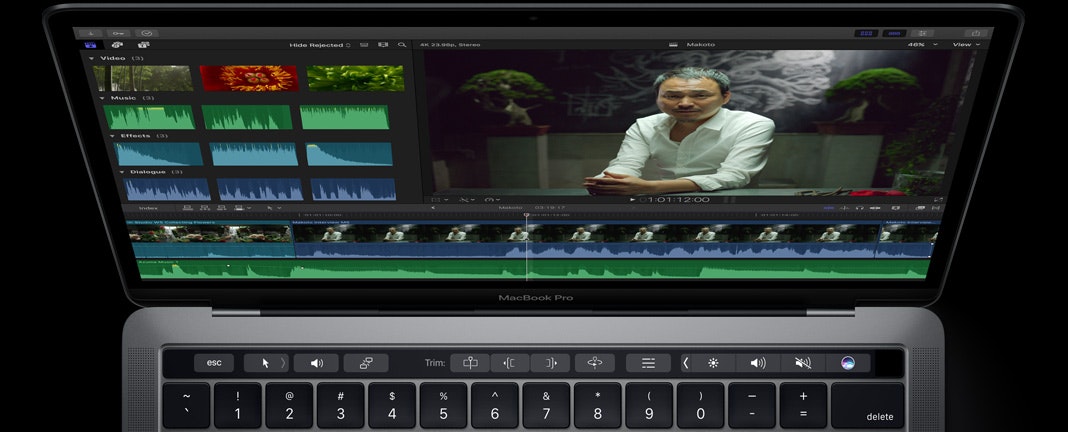Viewport: 1068px width, 432px height.
Task: Open the Transform options dropdown under viewer
Action: point(439,200)
